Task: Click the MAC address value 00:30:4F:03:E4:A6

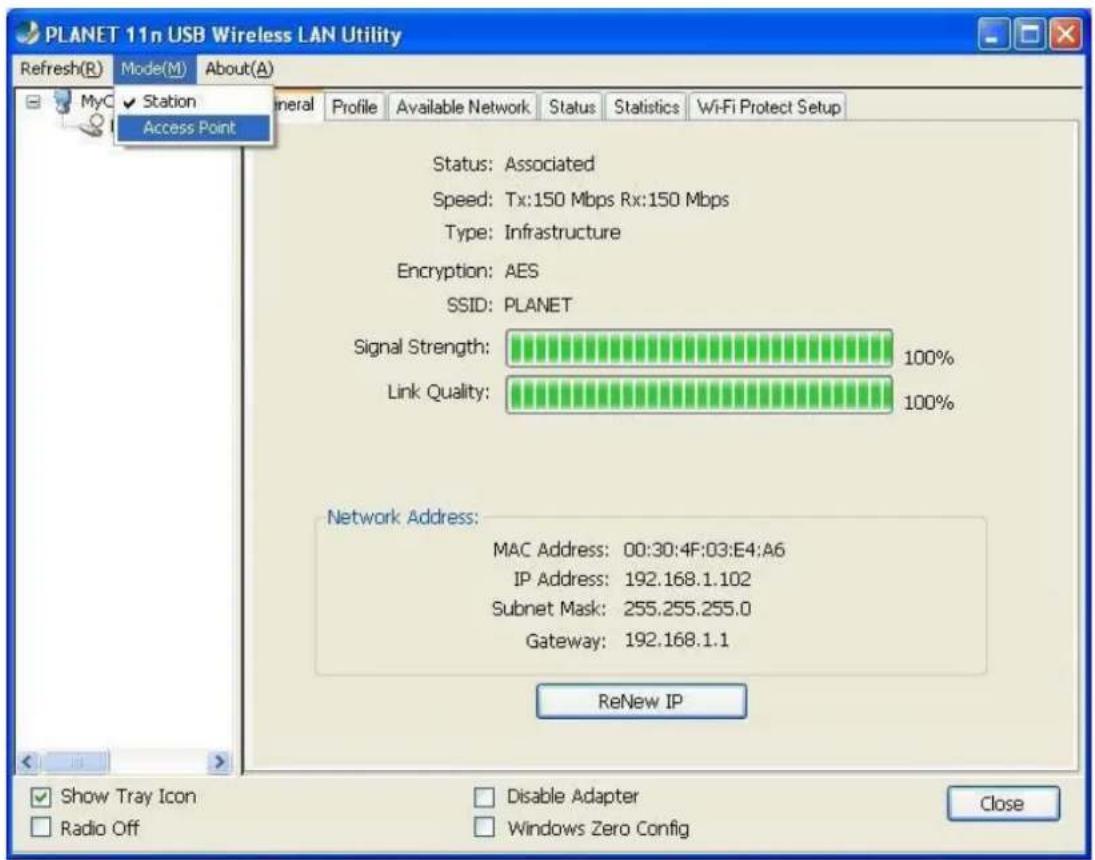Action: (704, 551)
